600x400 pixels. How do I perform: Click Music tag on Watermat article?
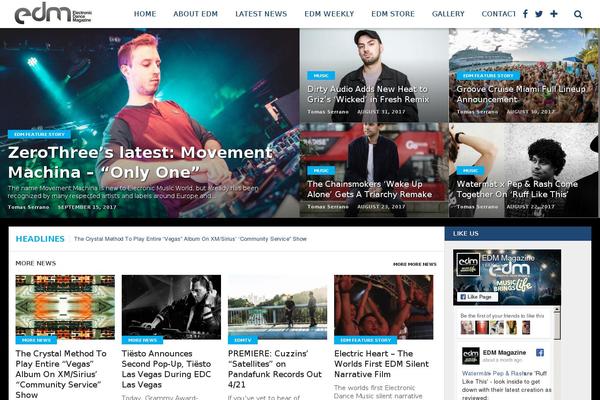click(470, 171)
